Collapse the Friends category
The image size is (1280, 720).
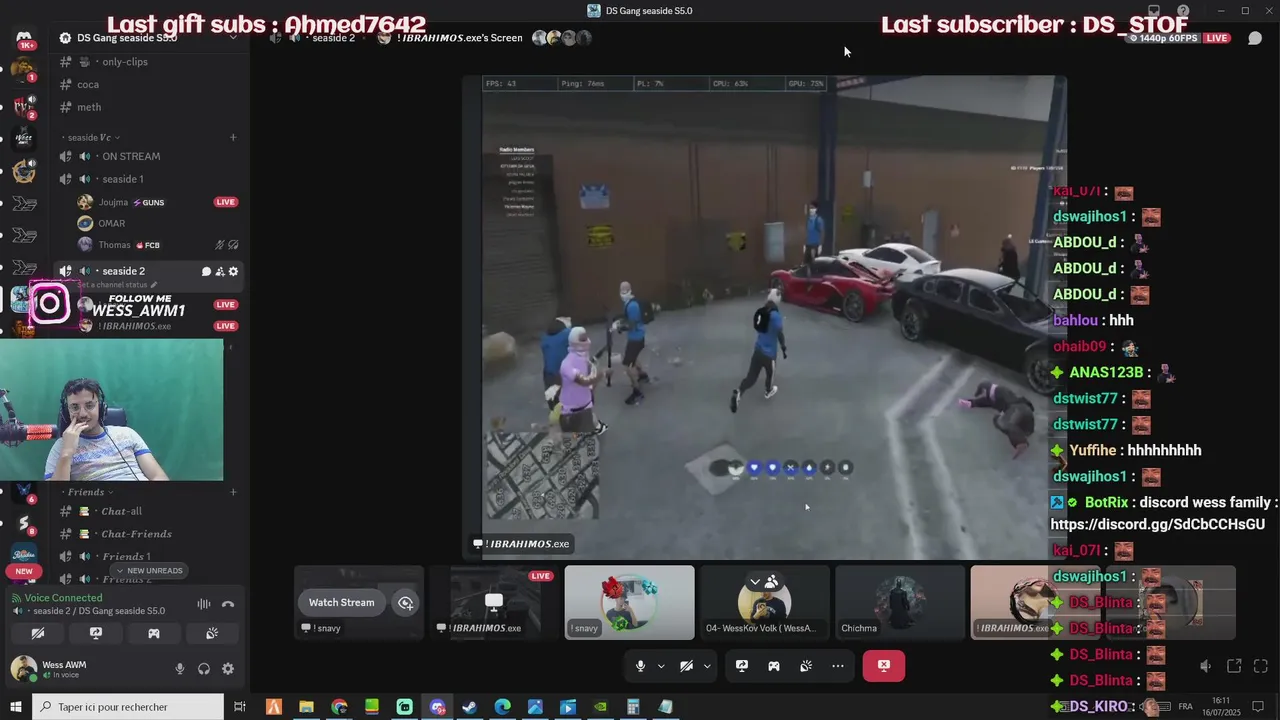(x=86, y=492)
